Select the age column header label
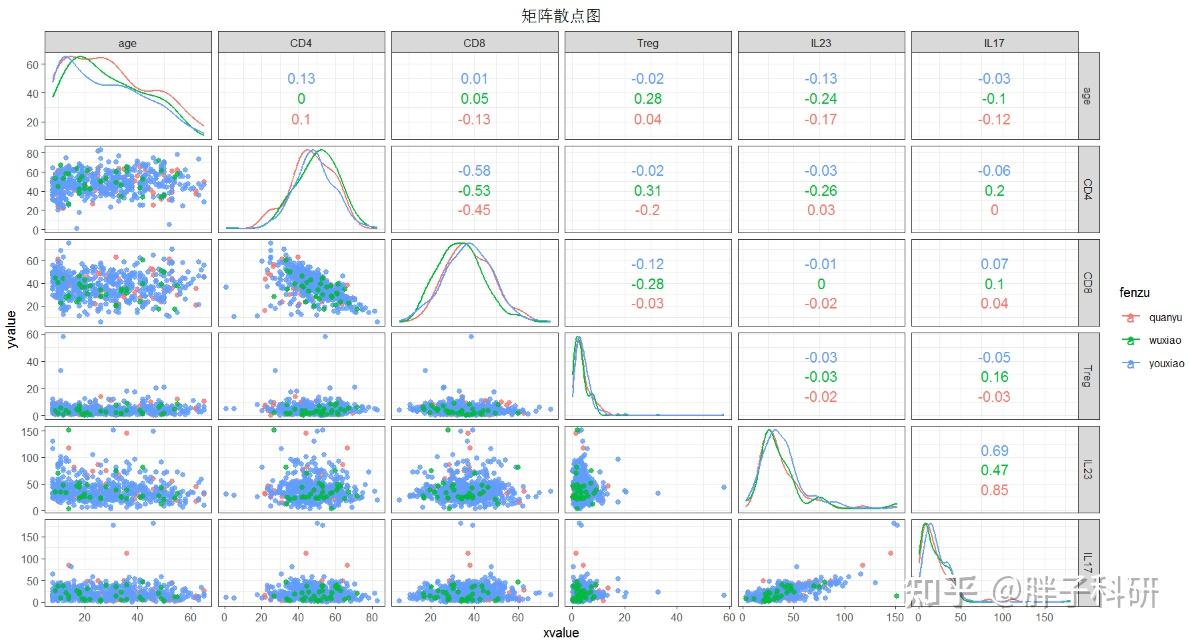The width and height of the screenshot is (1189, 640). click(x=126, y=42)
